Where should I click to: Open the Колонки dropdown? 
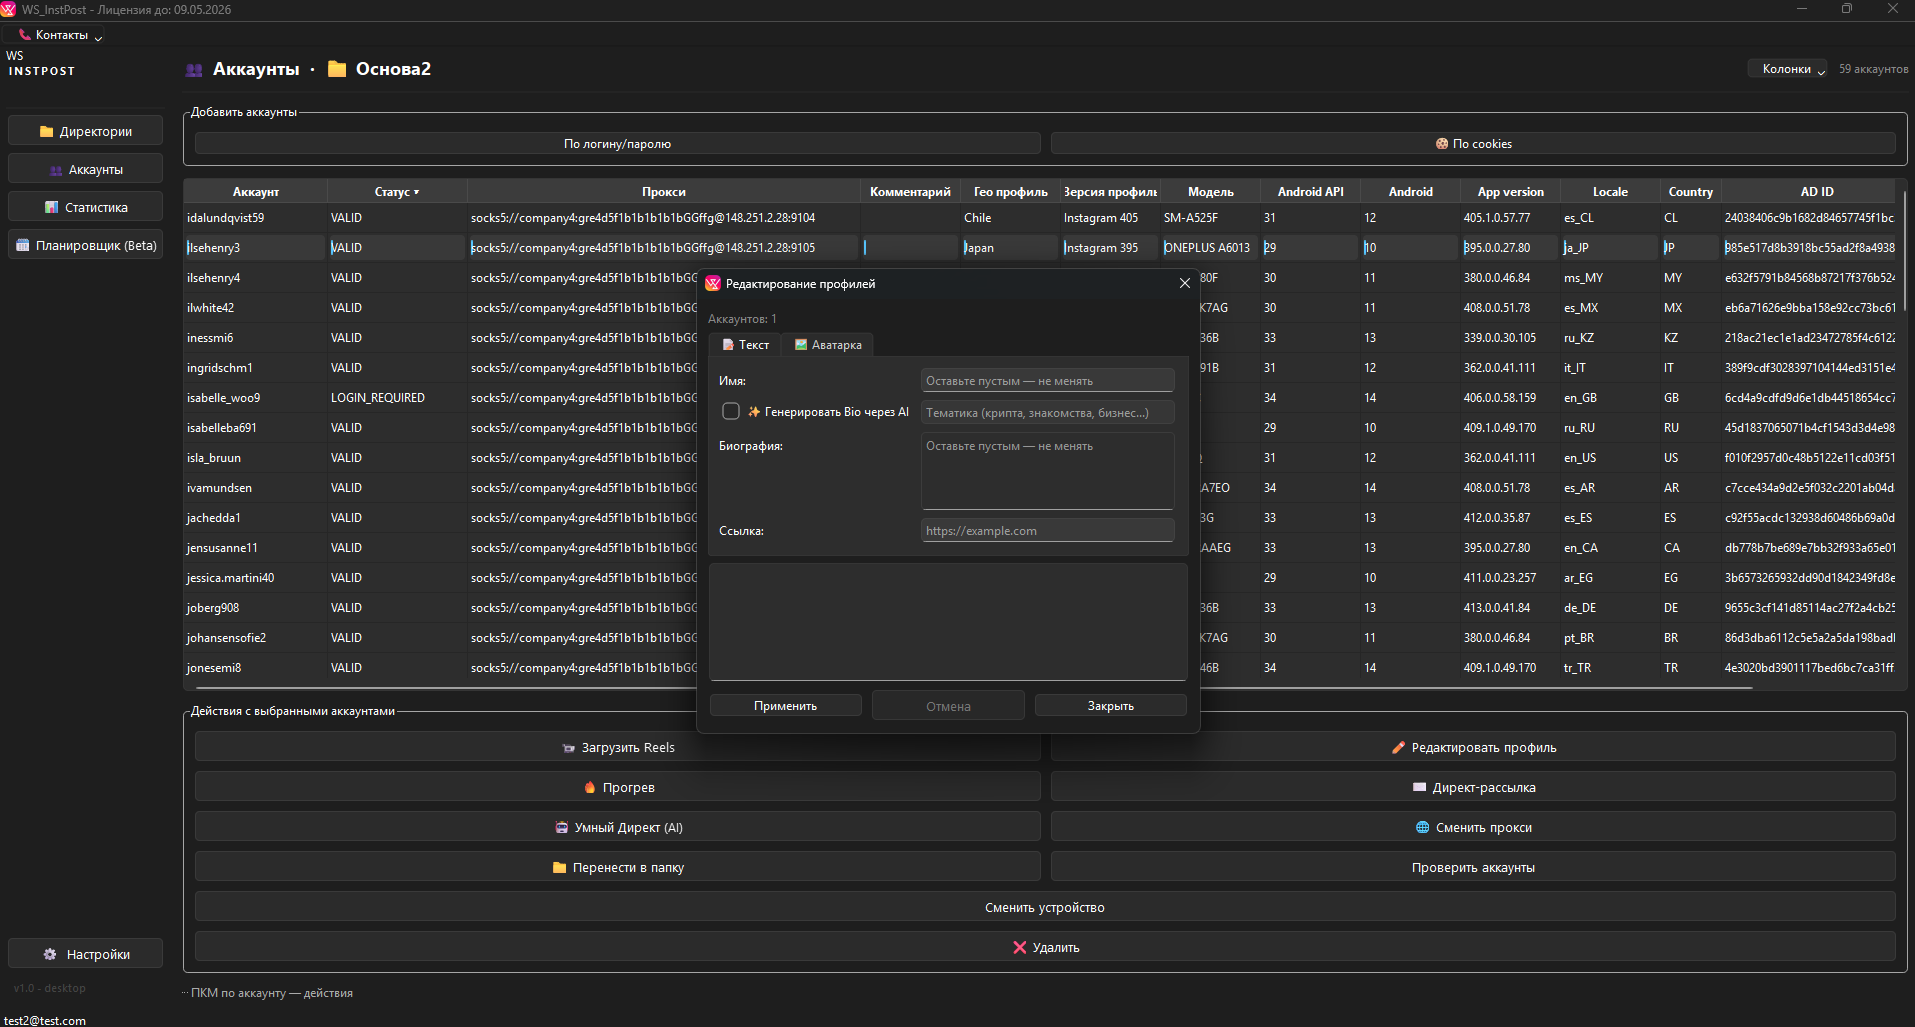[x=1787, y=69]
